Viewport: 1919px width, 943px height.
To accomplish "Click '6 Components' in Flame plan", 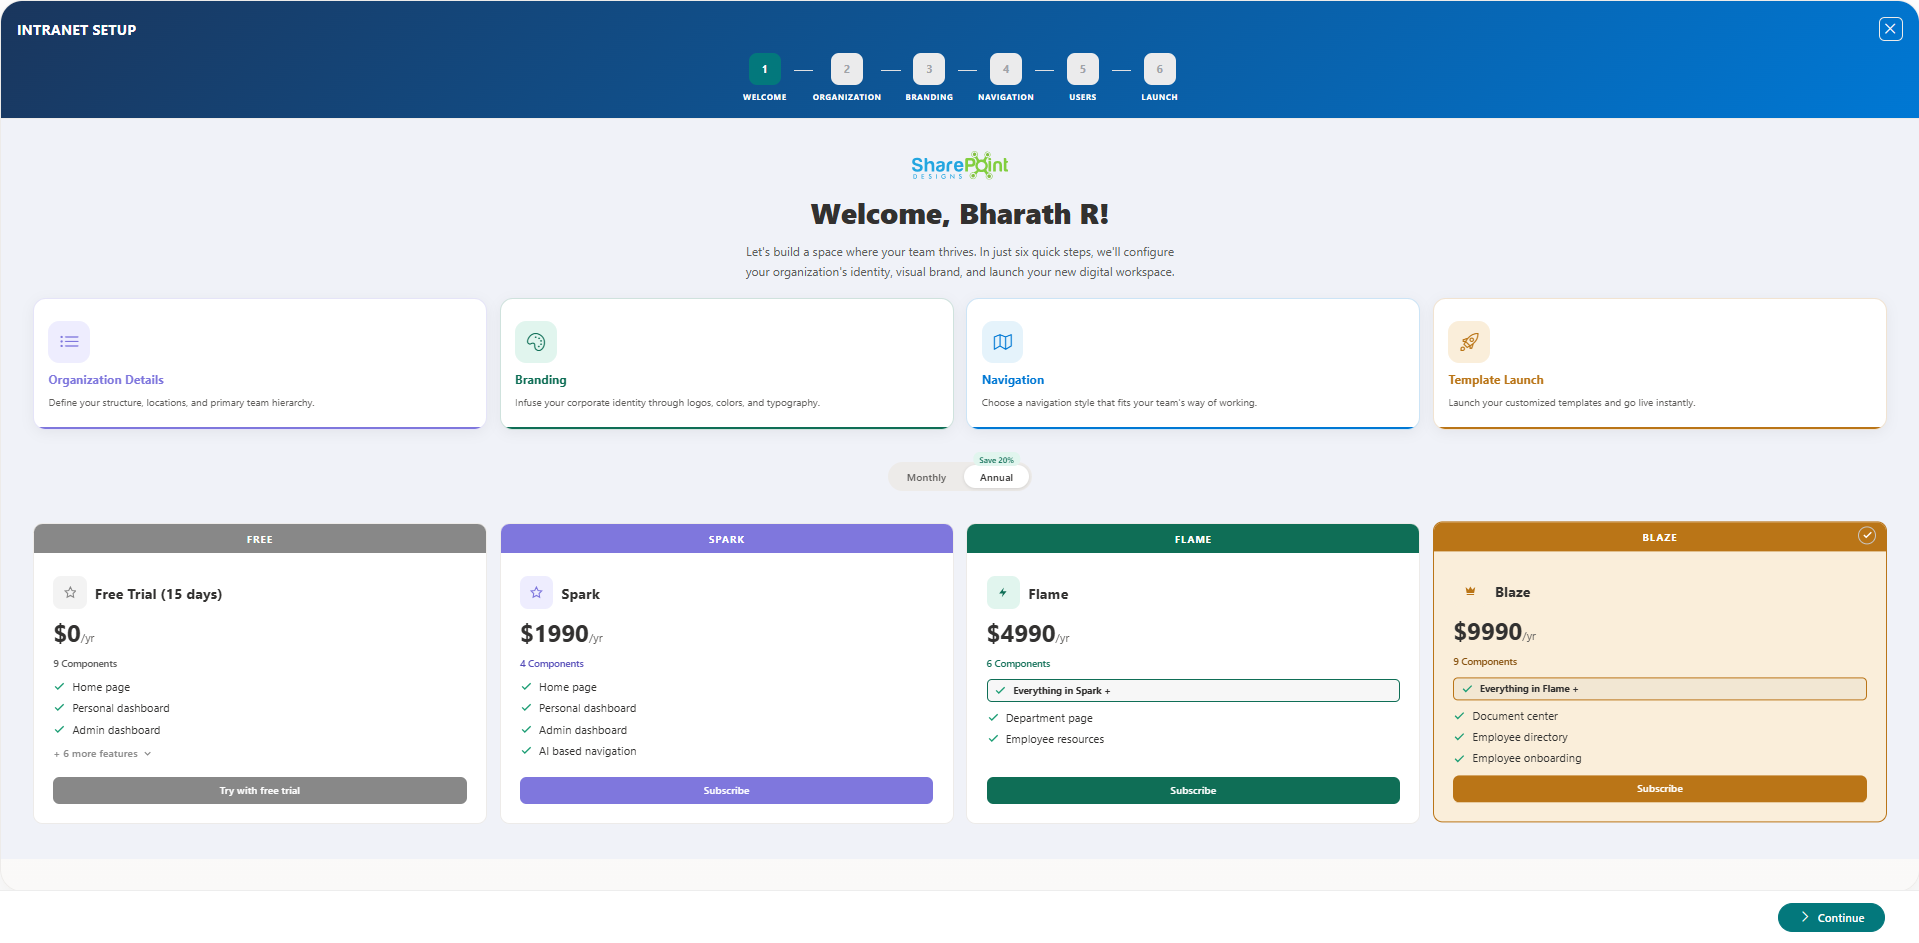I will tap(1018, 664).
